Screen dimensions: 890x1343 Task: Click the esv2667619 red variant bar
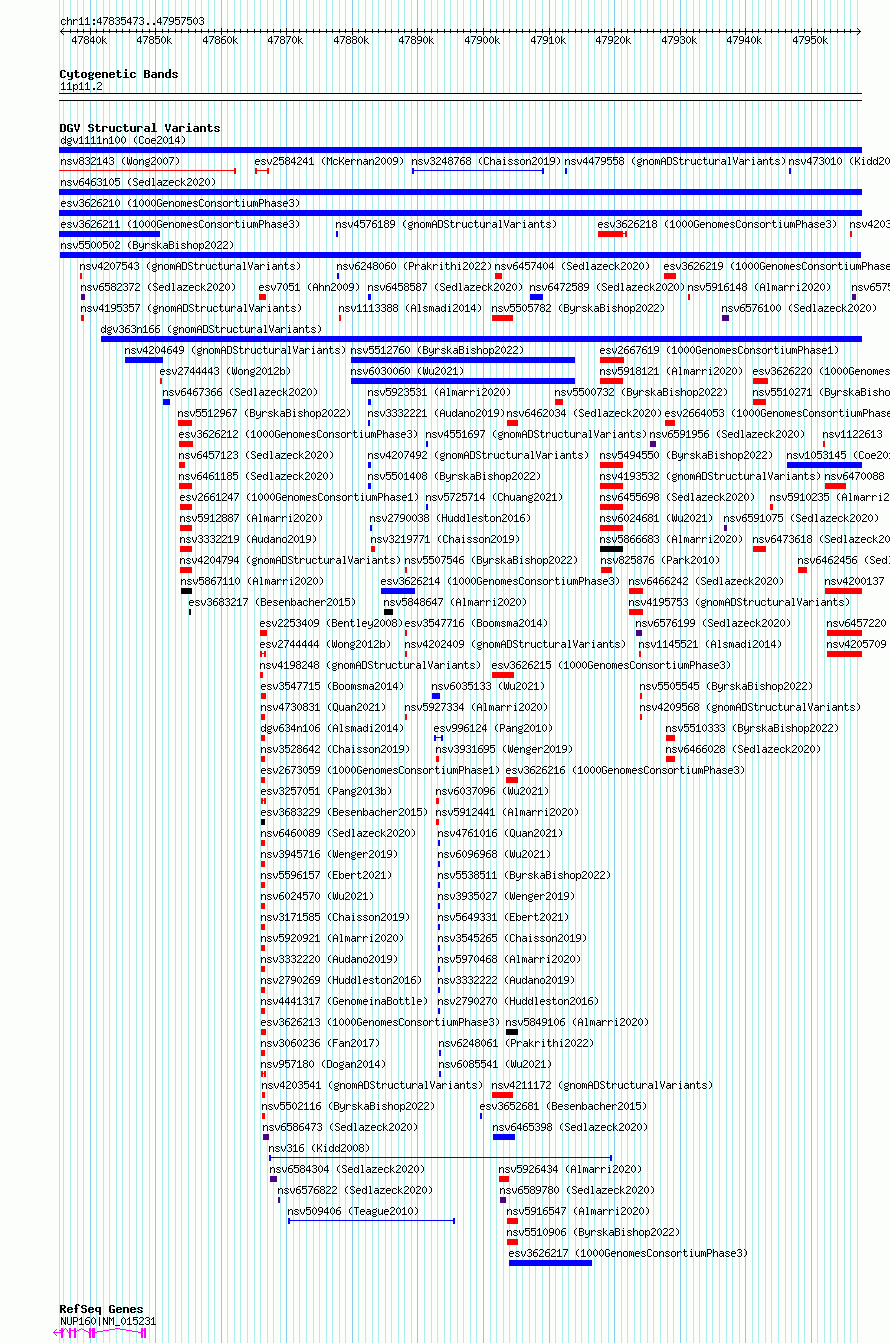coord(611,360)
